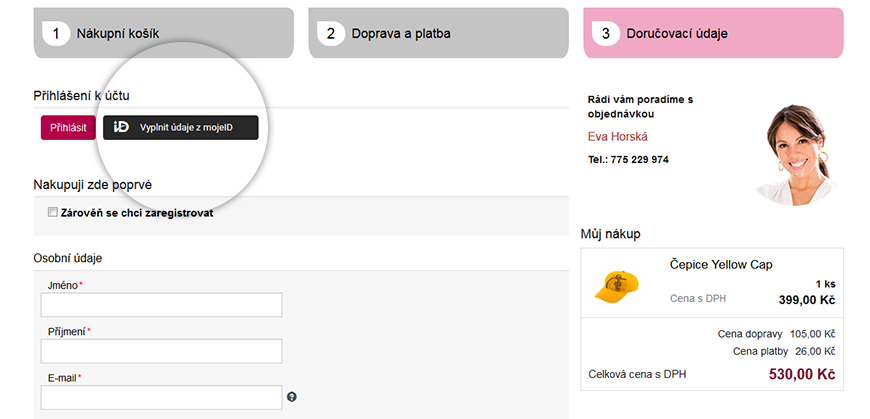Open the Nákupní košík step tab

164,33
